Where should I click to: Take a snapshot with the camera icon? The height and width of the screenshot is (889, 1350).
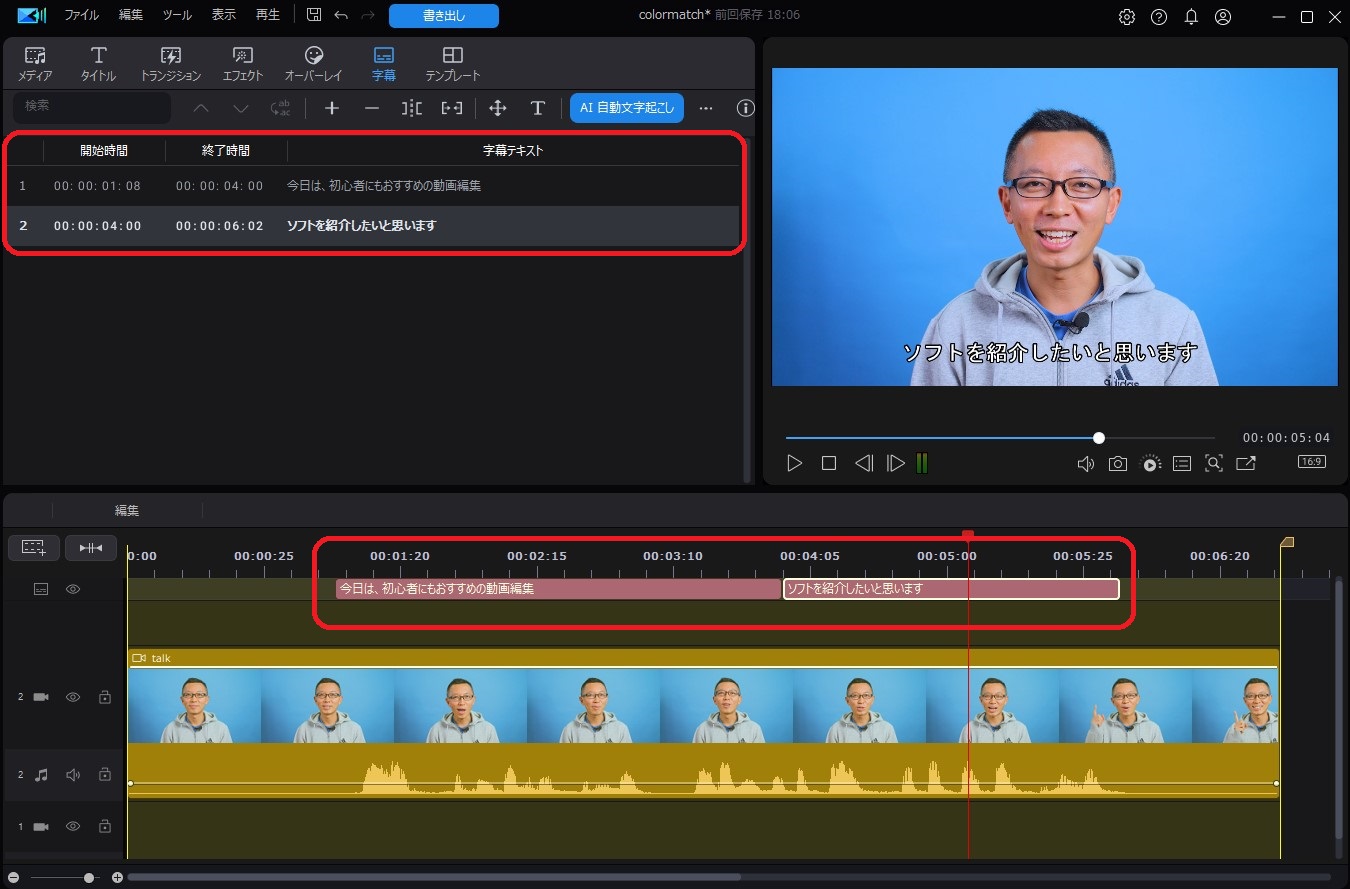pyautogui.click(x=1118, y=463)
